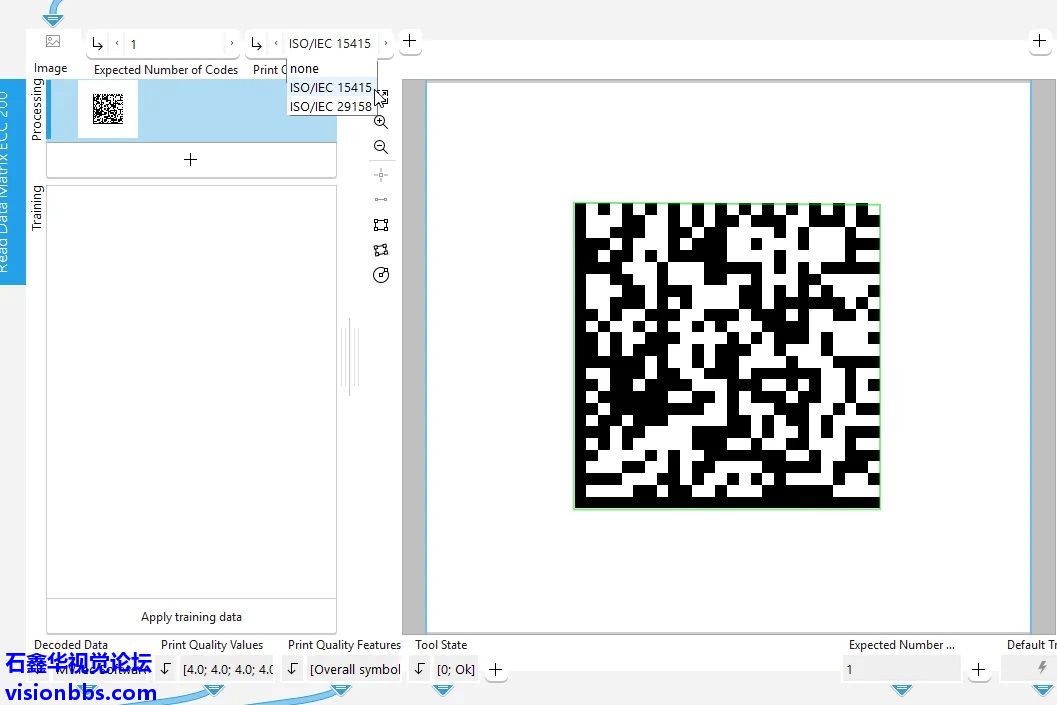This screenshot has height=705, width=1057.
Task: Click the zoom in magnifier icon
Action: [380, 122]
